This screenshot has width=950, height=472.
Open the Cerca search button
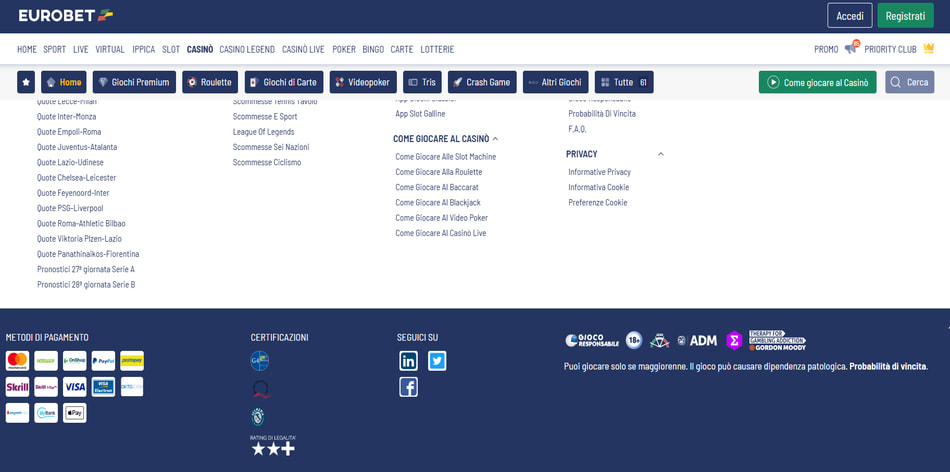(x=909, y=82)
